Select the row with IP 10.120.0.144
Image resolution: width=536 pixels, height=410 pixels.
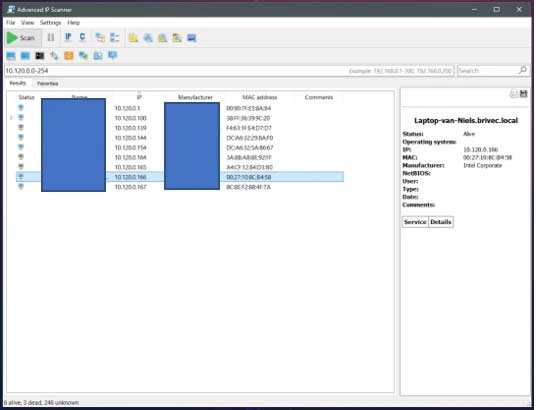180,138
